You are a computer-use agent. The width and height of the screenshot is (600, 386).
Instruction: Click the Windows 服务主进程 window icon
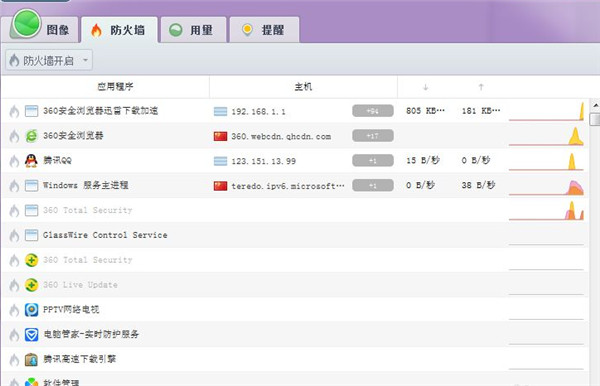[x=31, y=186]
